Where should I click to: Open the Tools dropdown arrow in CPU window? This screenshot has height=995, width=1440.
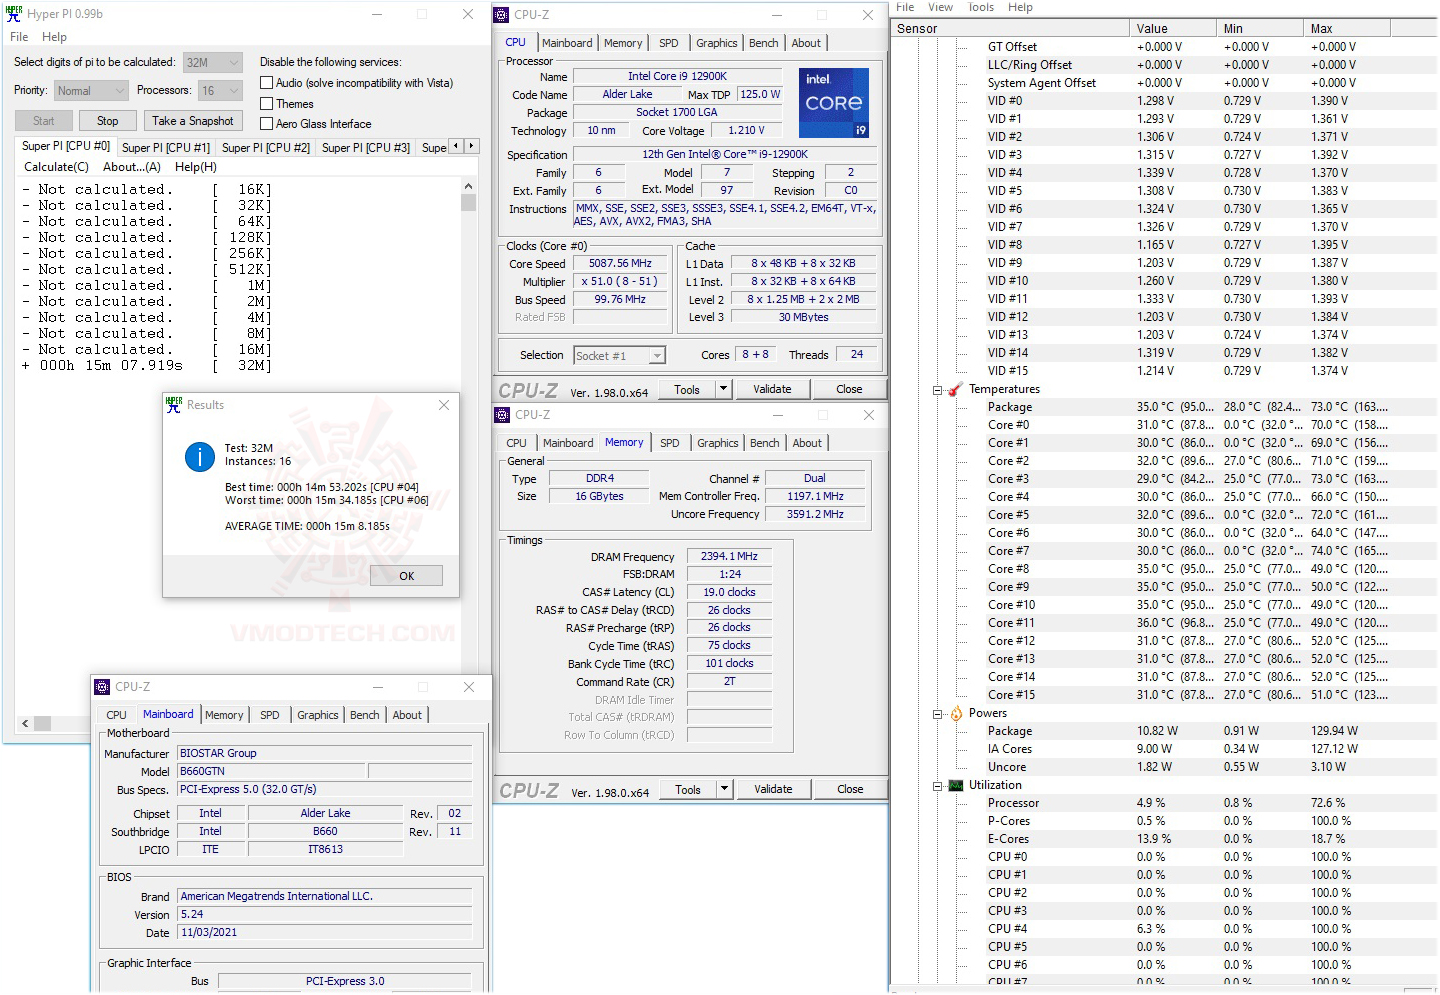tap(724, 389)
